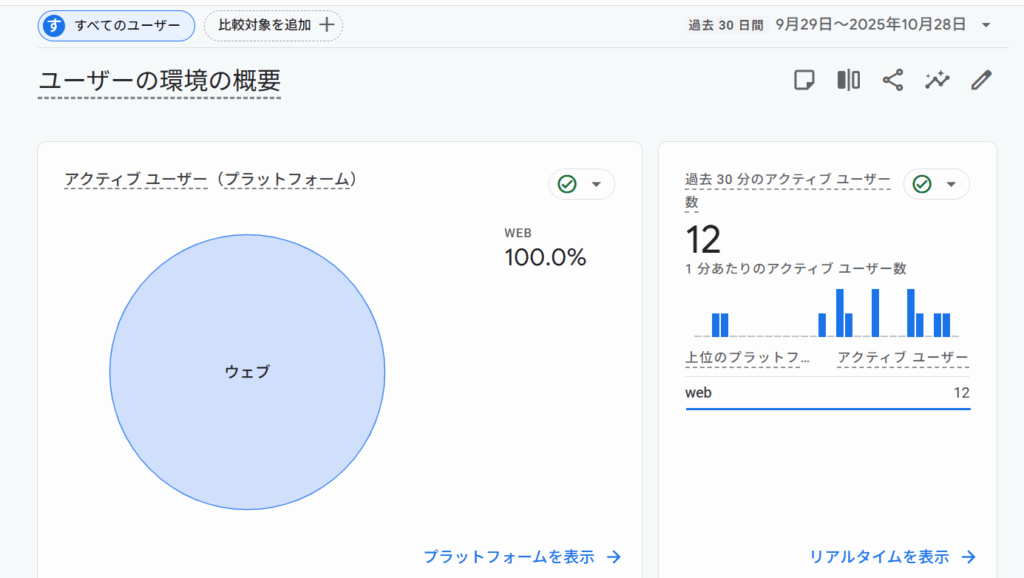The image size is (1024, 578).
Task: Click the ウェブ pie chart segment
Action: pyautogui.click(x=247, y=372)
